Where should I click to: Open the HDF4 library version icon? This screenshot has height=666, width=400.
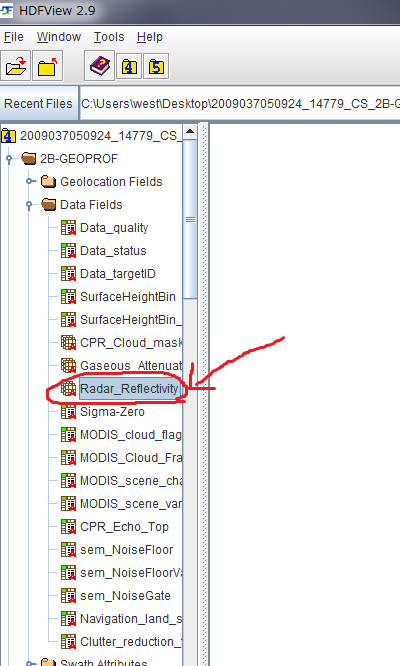pyautogui.click(x=129, y=67)
